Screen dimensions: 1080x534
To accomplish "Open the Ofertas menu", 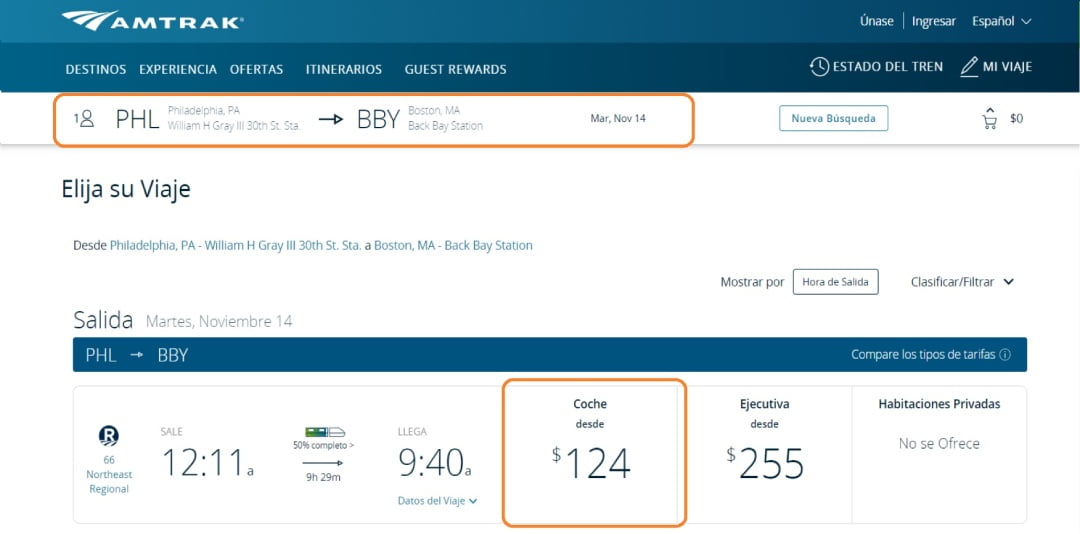I will [256, 70].
